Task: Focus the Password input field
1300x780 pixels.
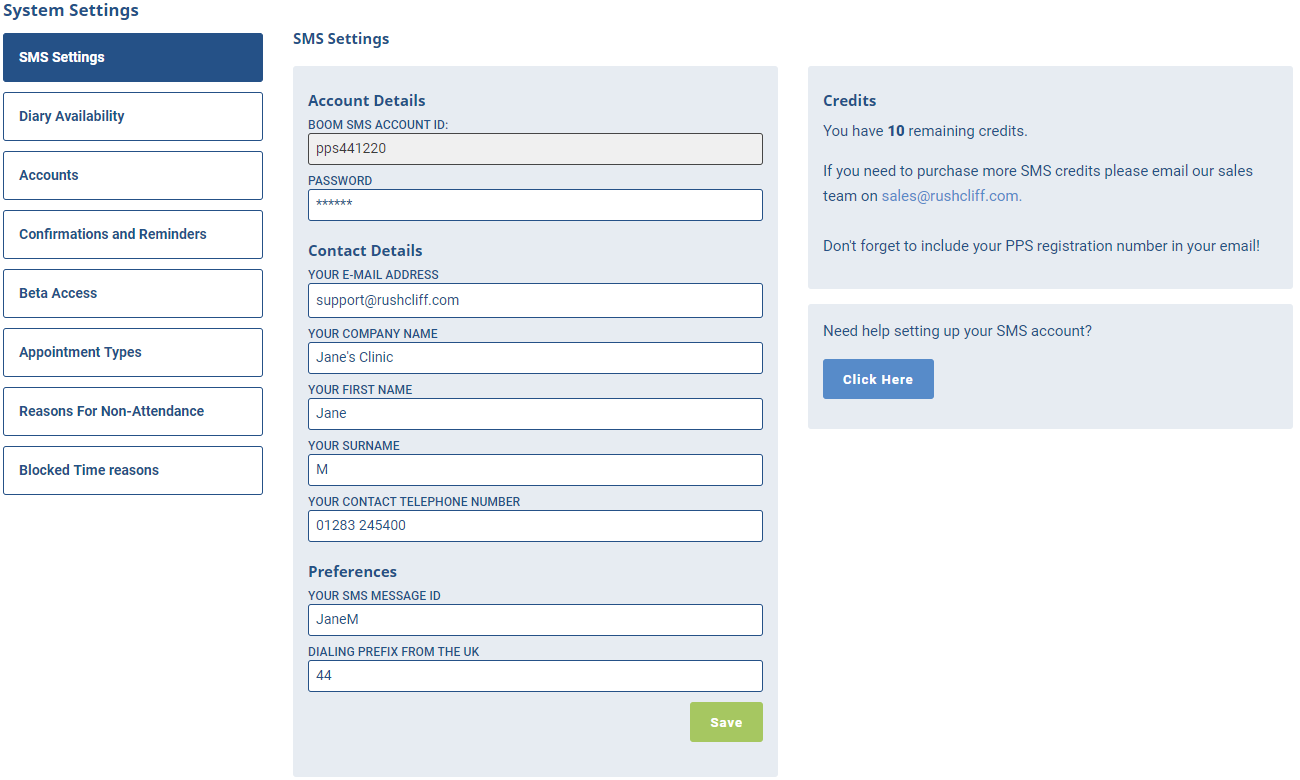Action: coord(535,205)
